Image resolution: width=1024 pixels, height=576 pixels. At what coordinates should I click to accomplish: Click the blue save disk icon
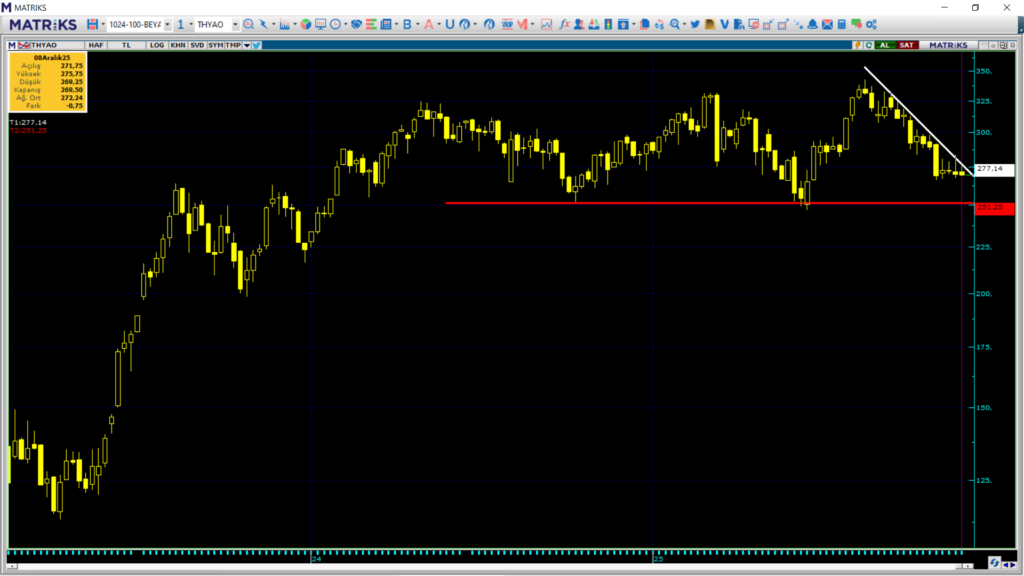(93, 24)
